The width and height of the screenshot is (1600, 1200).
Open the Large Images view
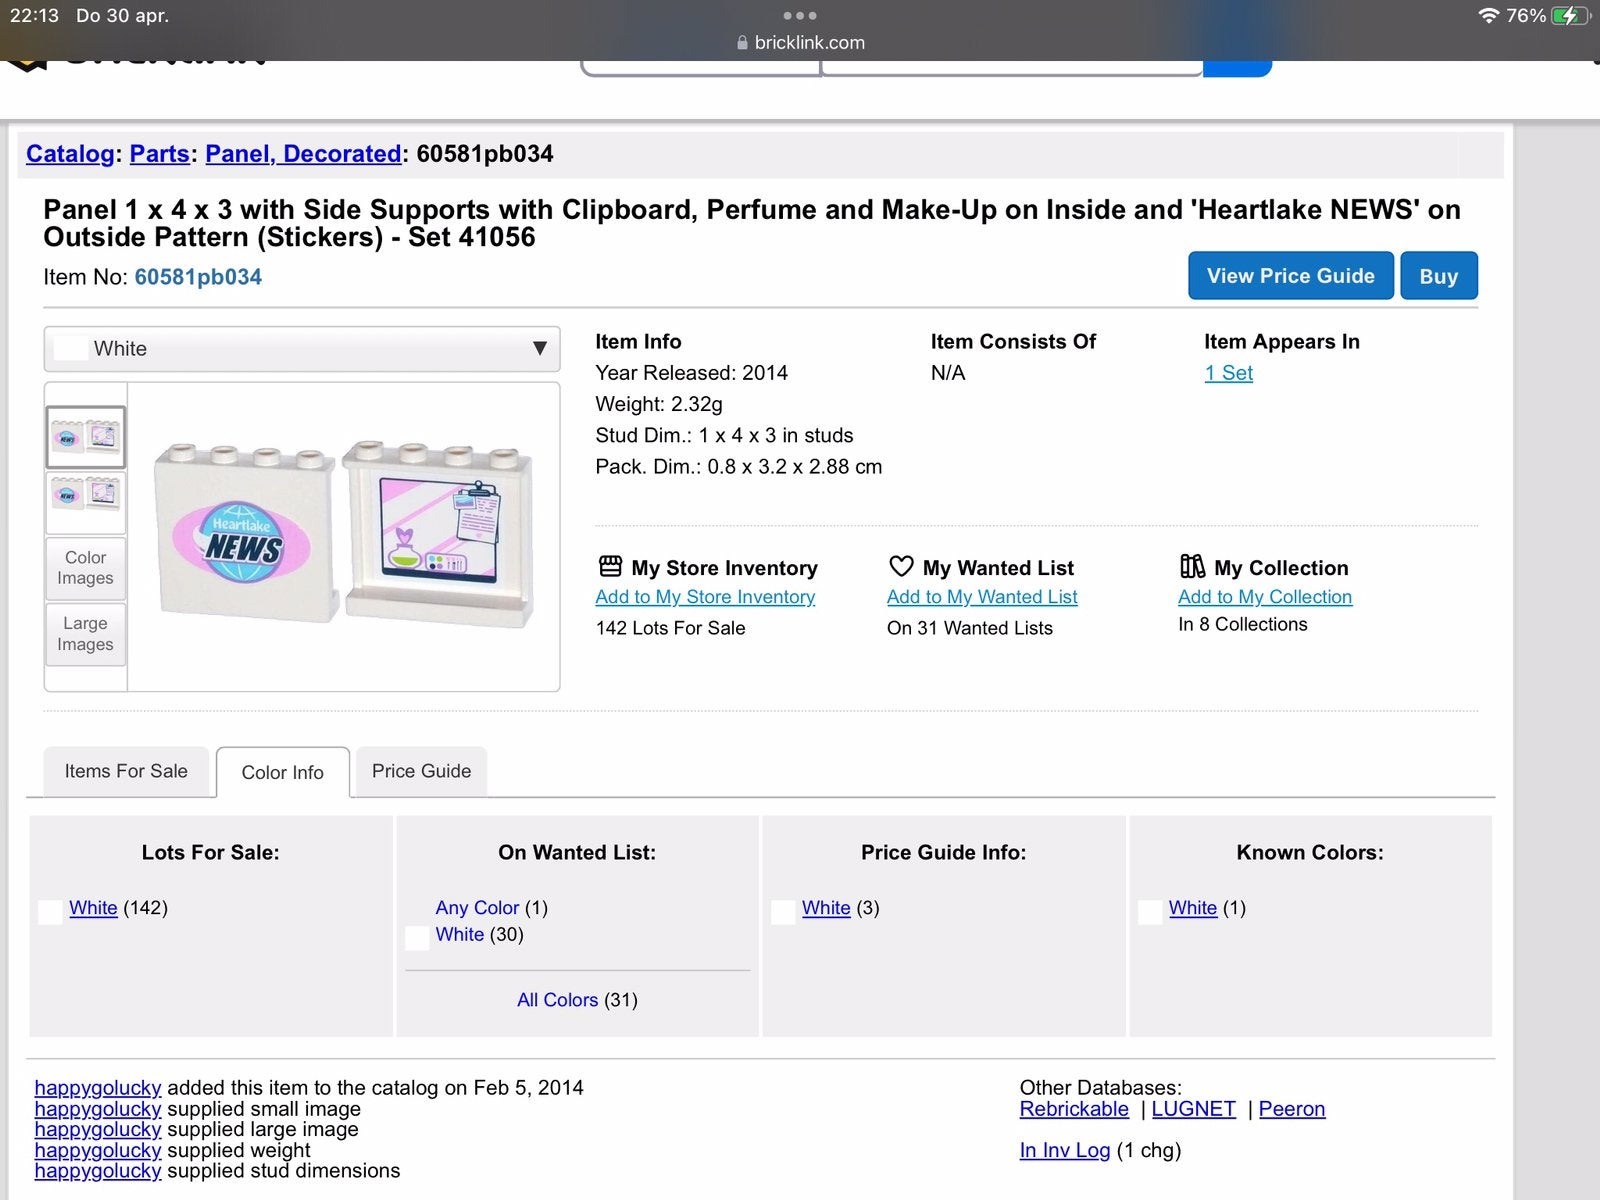coord(85,634)
